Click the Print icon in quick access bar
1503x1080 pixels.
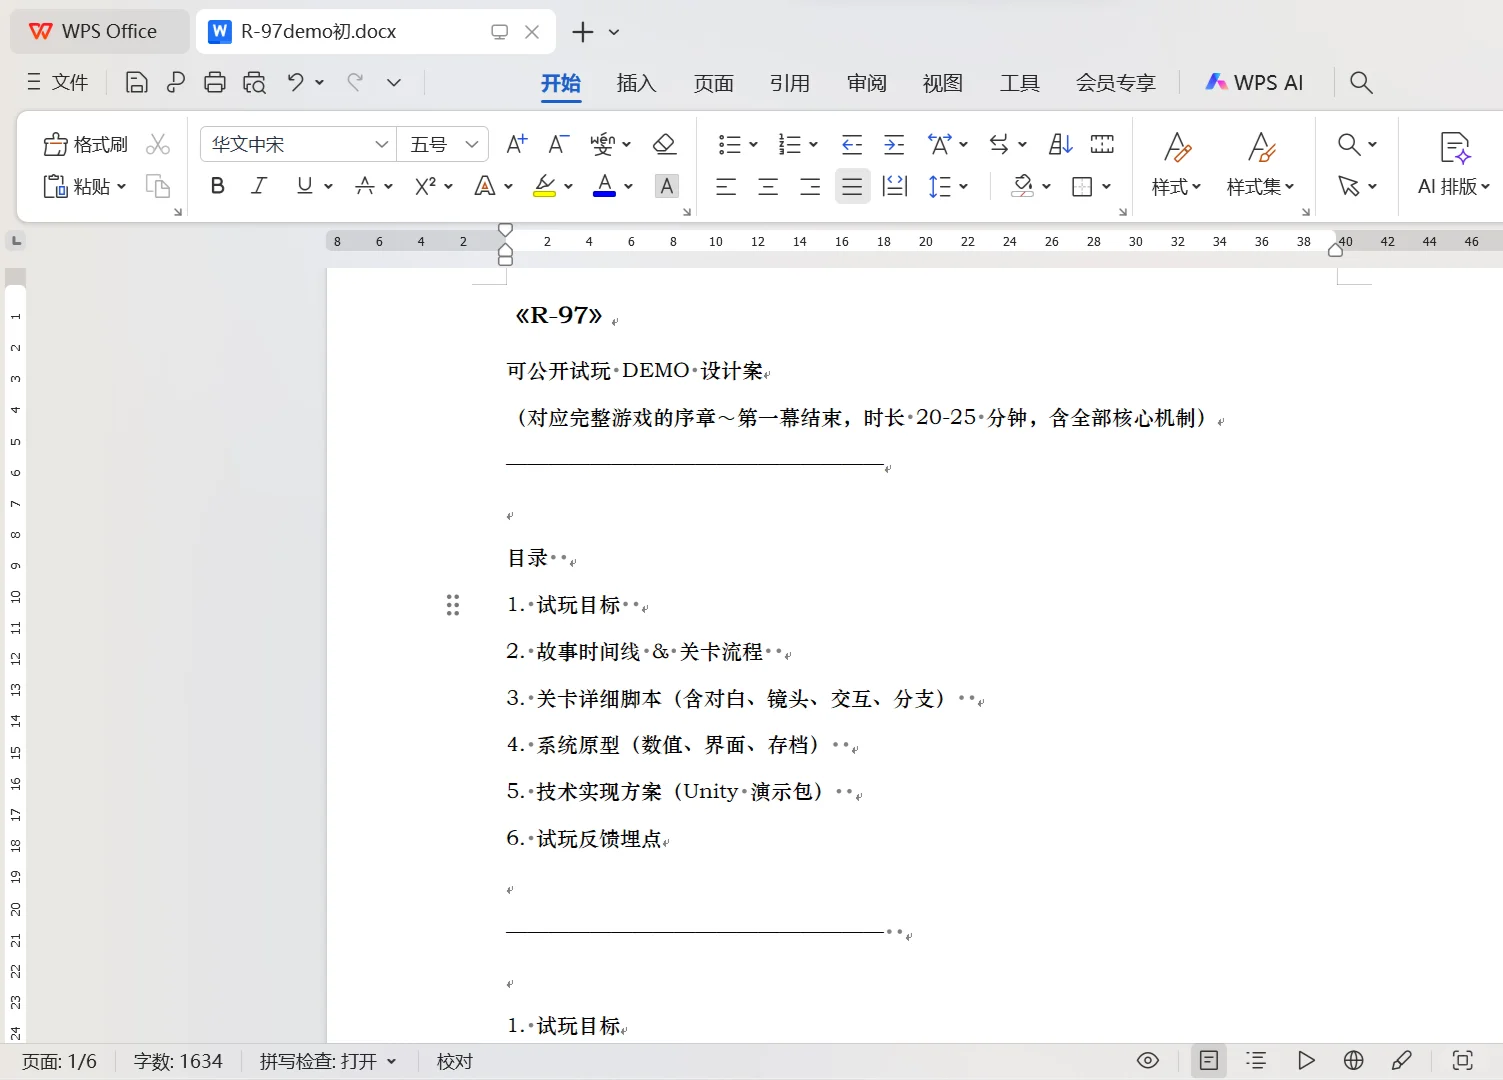(215, 82)
